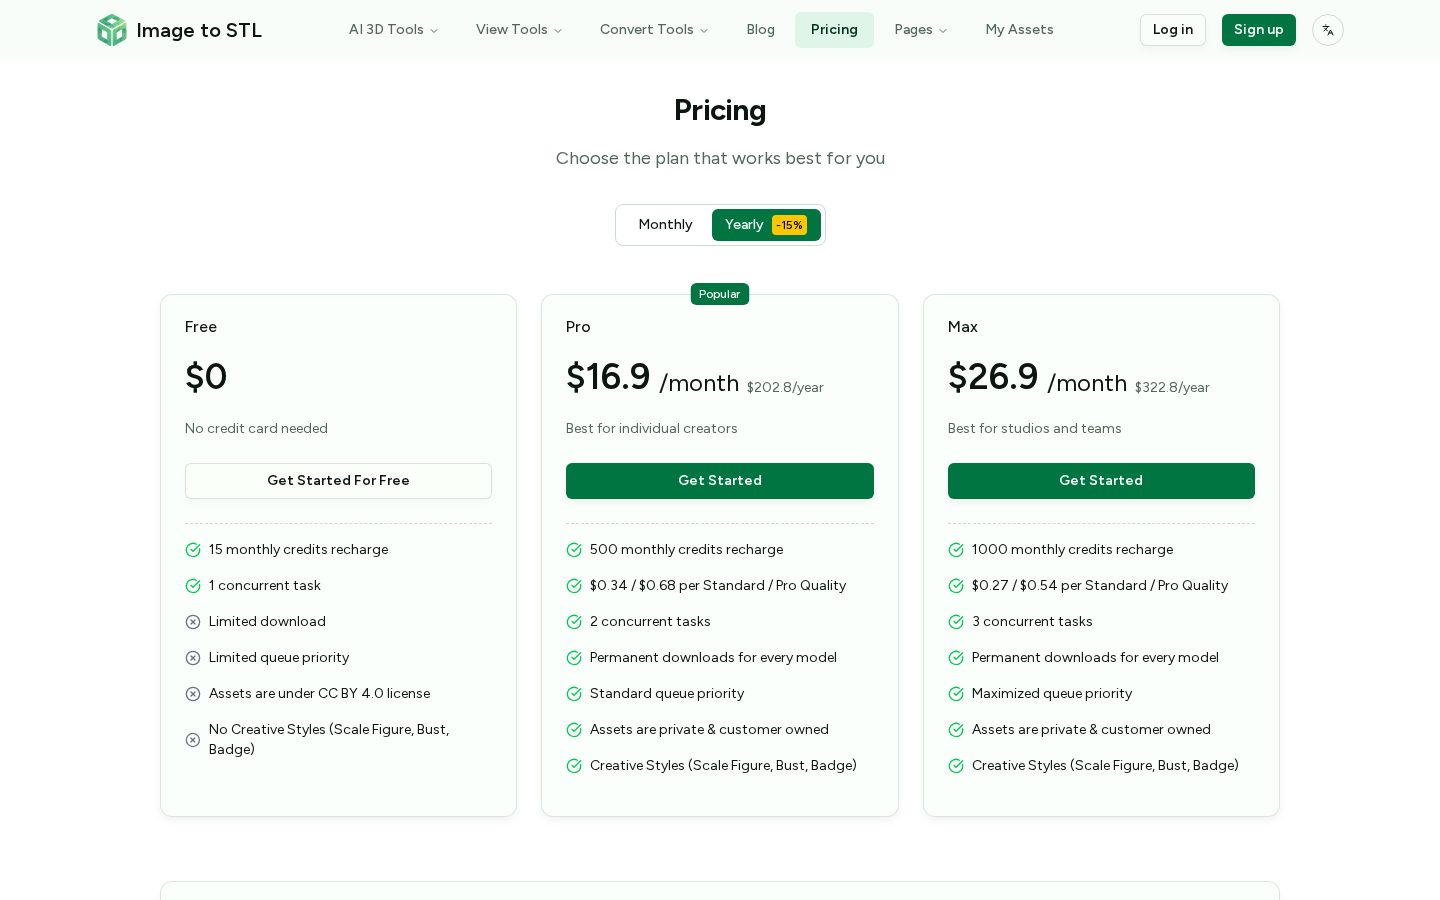Open the Pricing nav item
The height and width of the screenshot is (900, 1440).
[834, 30]
